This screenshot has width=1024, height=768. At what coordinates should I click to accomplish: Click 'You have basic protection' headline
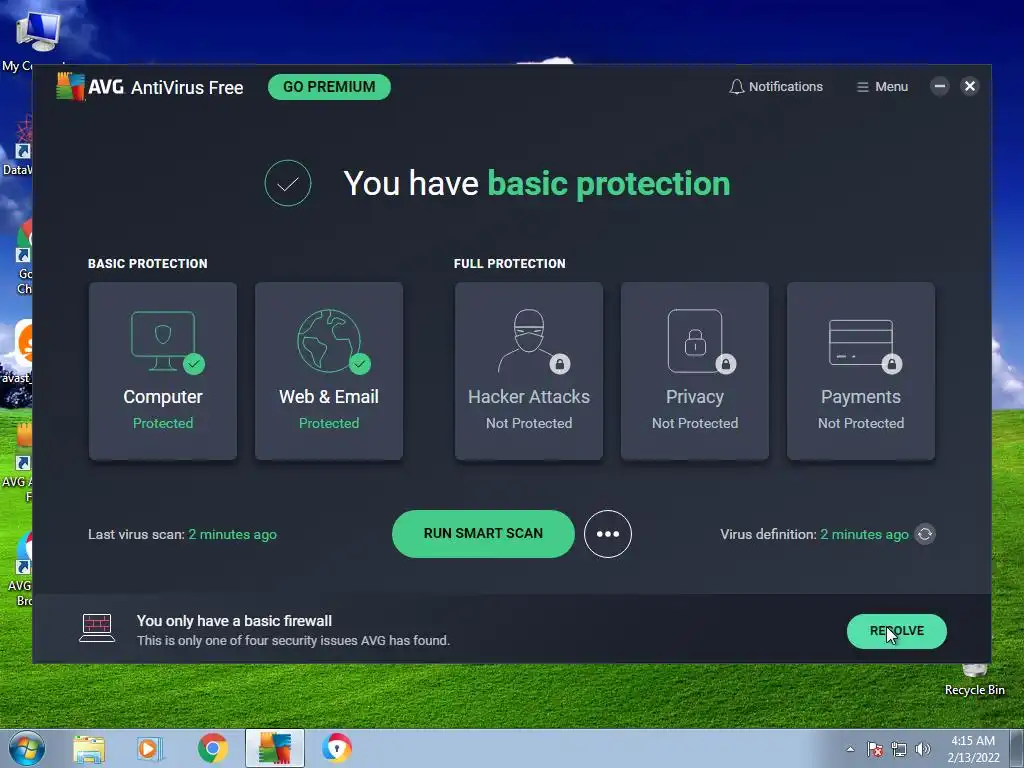537,184
